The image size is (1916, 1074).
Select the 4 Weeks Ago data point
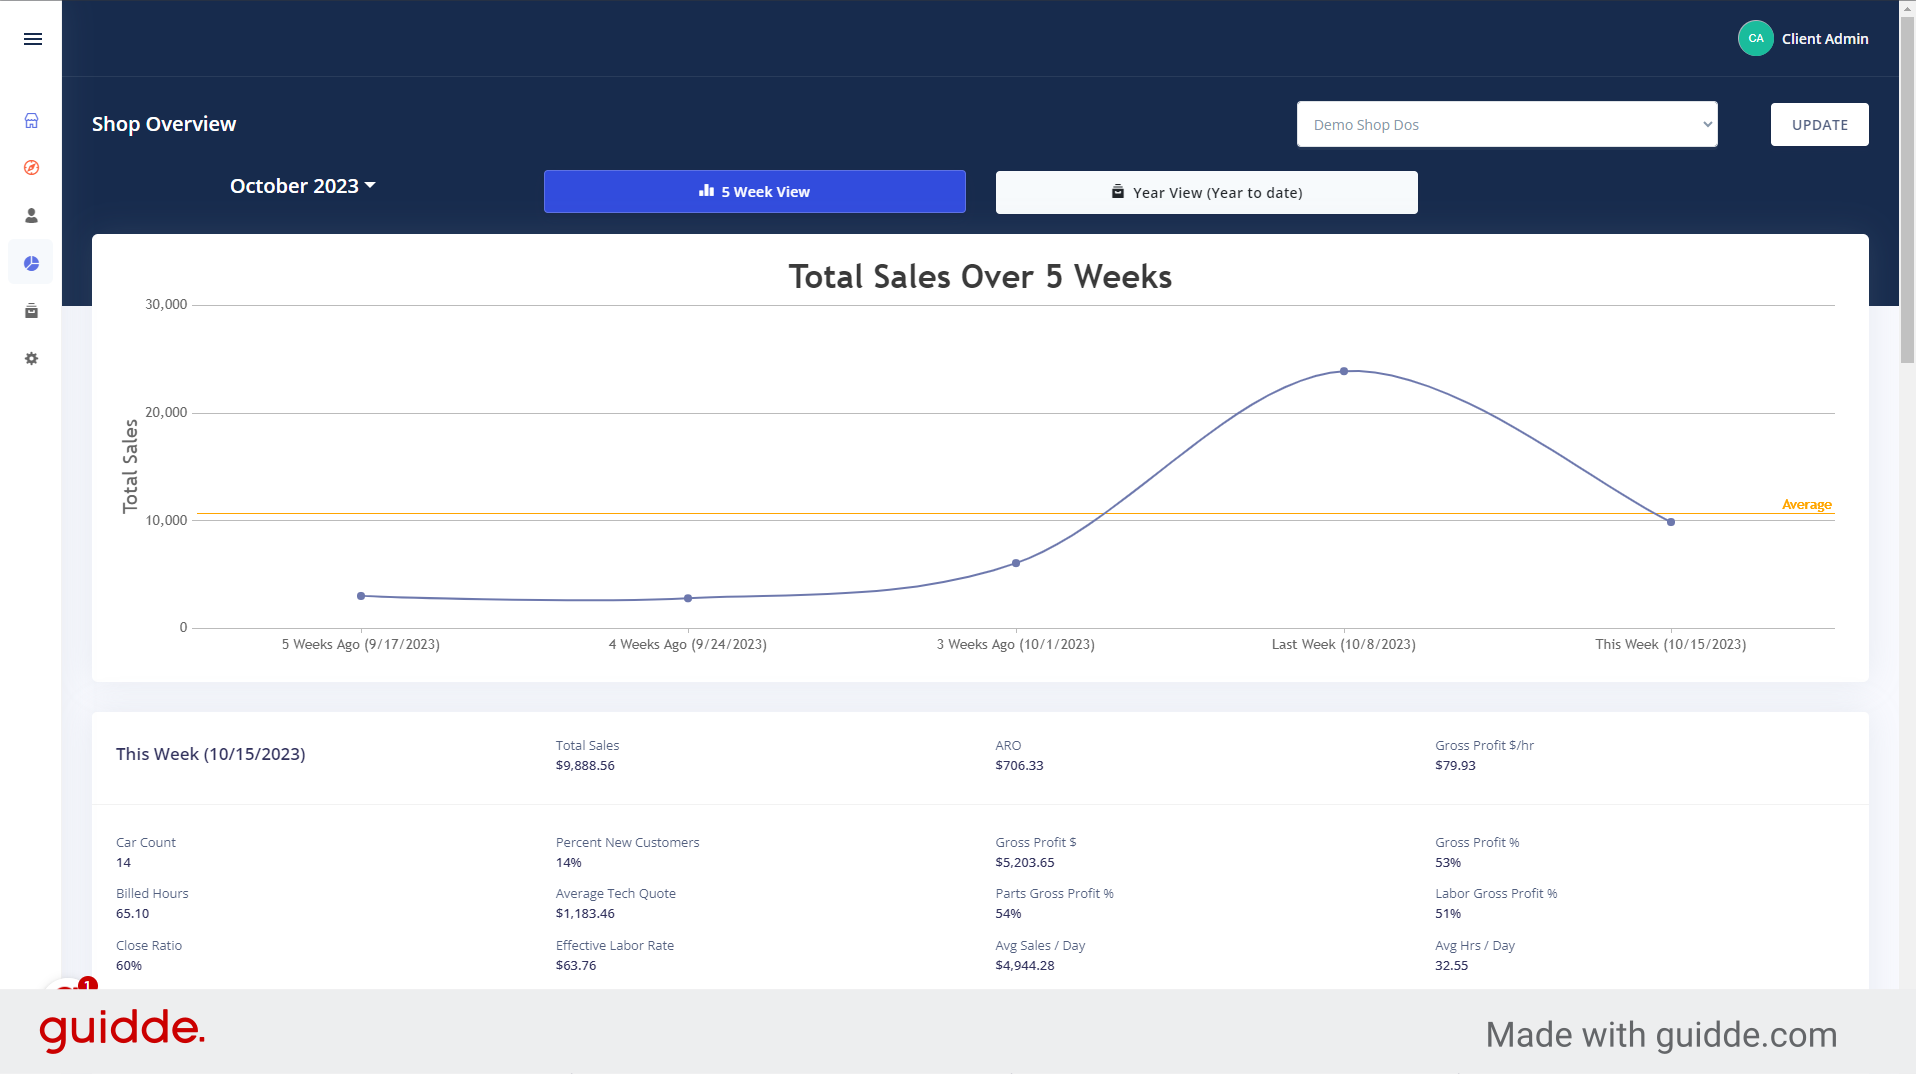(688, 598)
